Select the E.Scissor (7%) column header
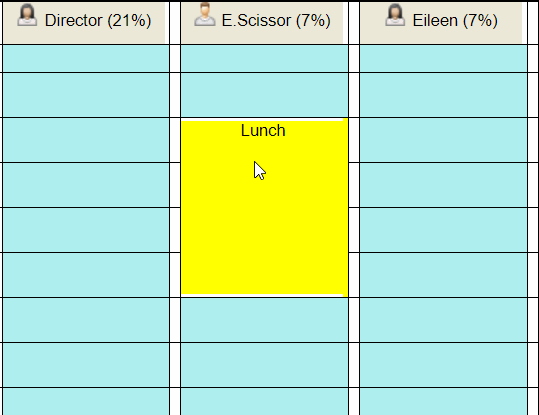539x415 pixels. click(262, 23)
